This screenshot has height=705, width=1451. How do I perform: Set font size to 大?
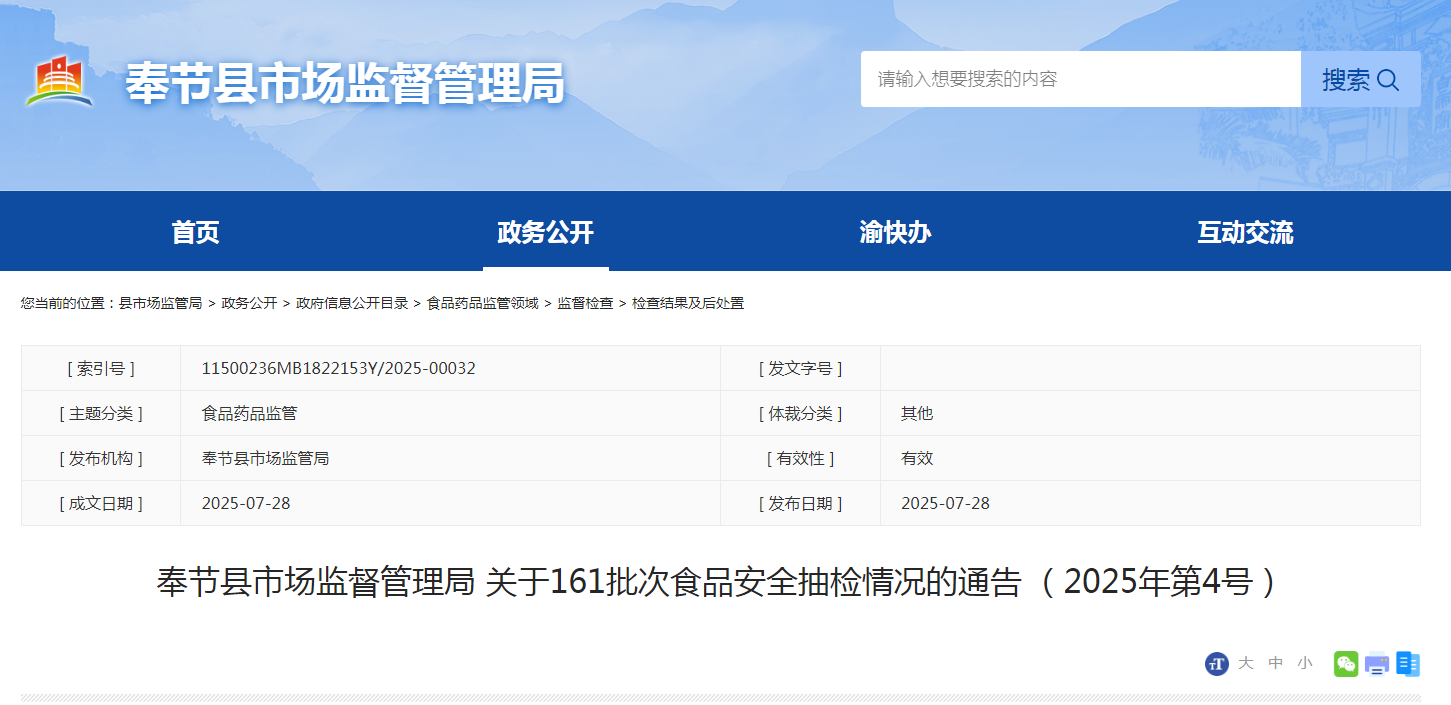point(1245,663)
